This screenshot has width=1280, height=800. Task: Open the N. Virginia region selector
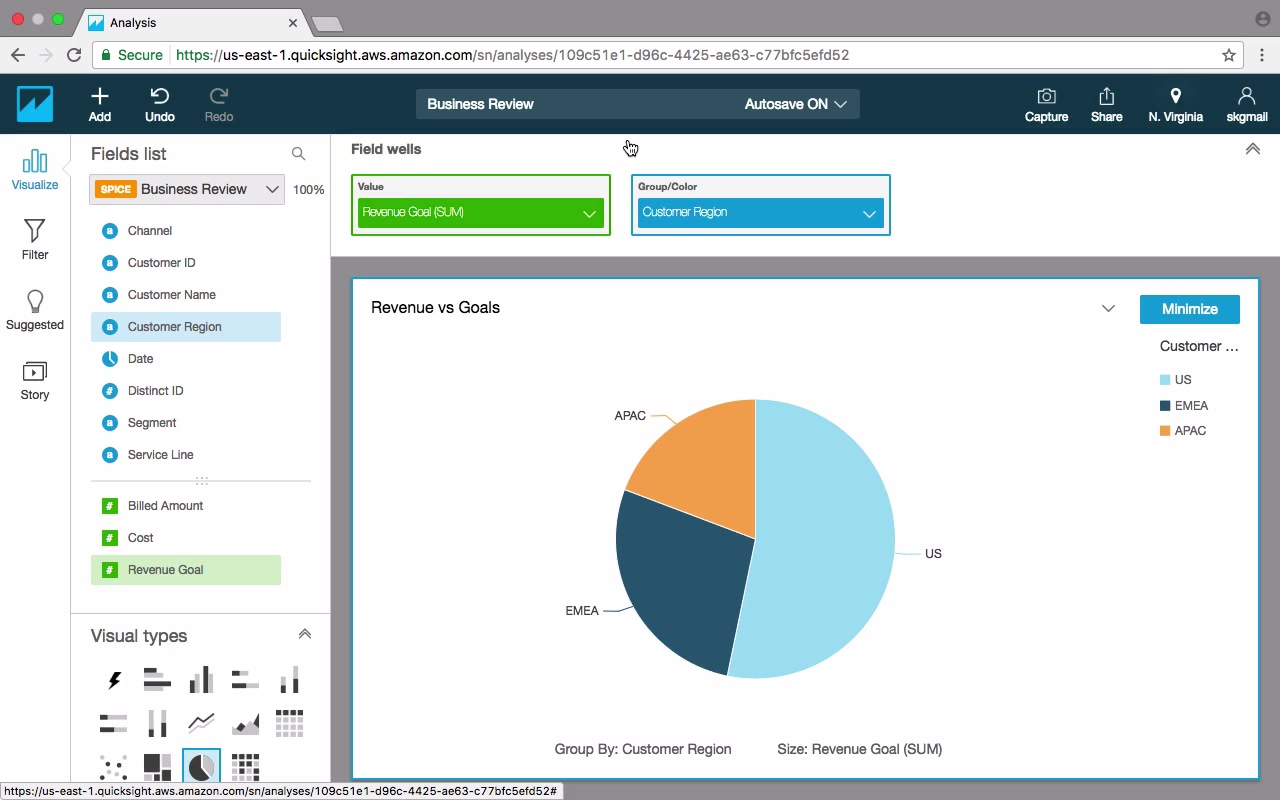coord(1176,104)
